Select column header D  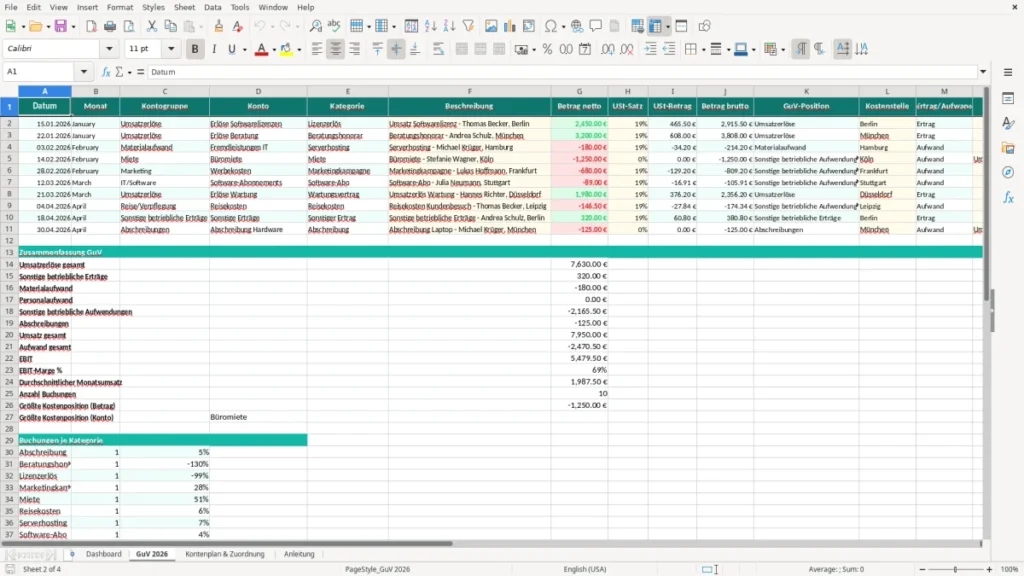[258, 91]
